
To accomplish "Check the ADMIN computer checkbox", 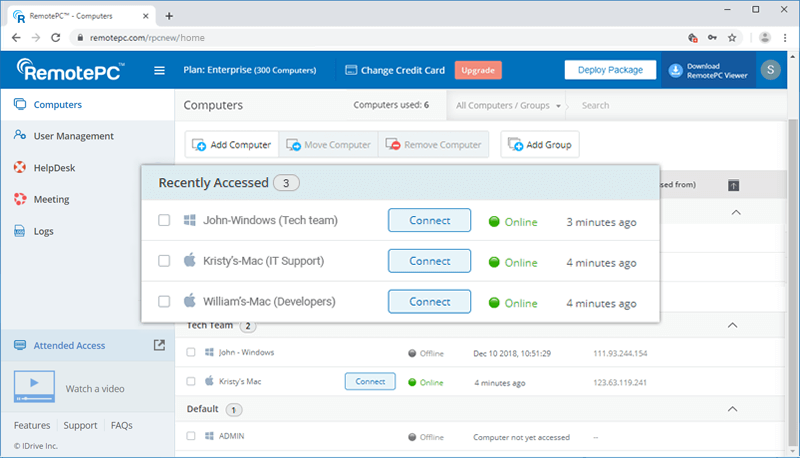I will coord(191,436).
